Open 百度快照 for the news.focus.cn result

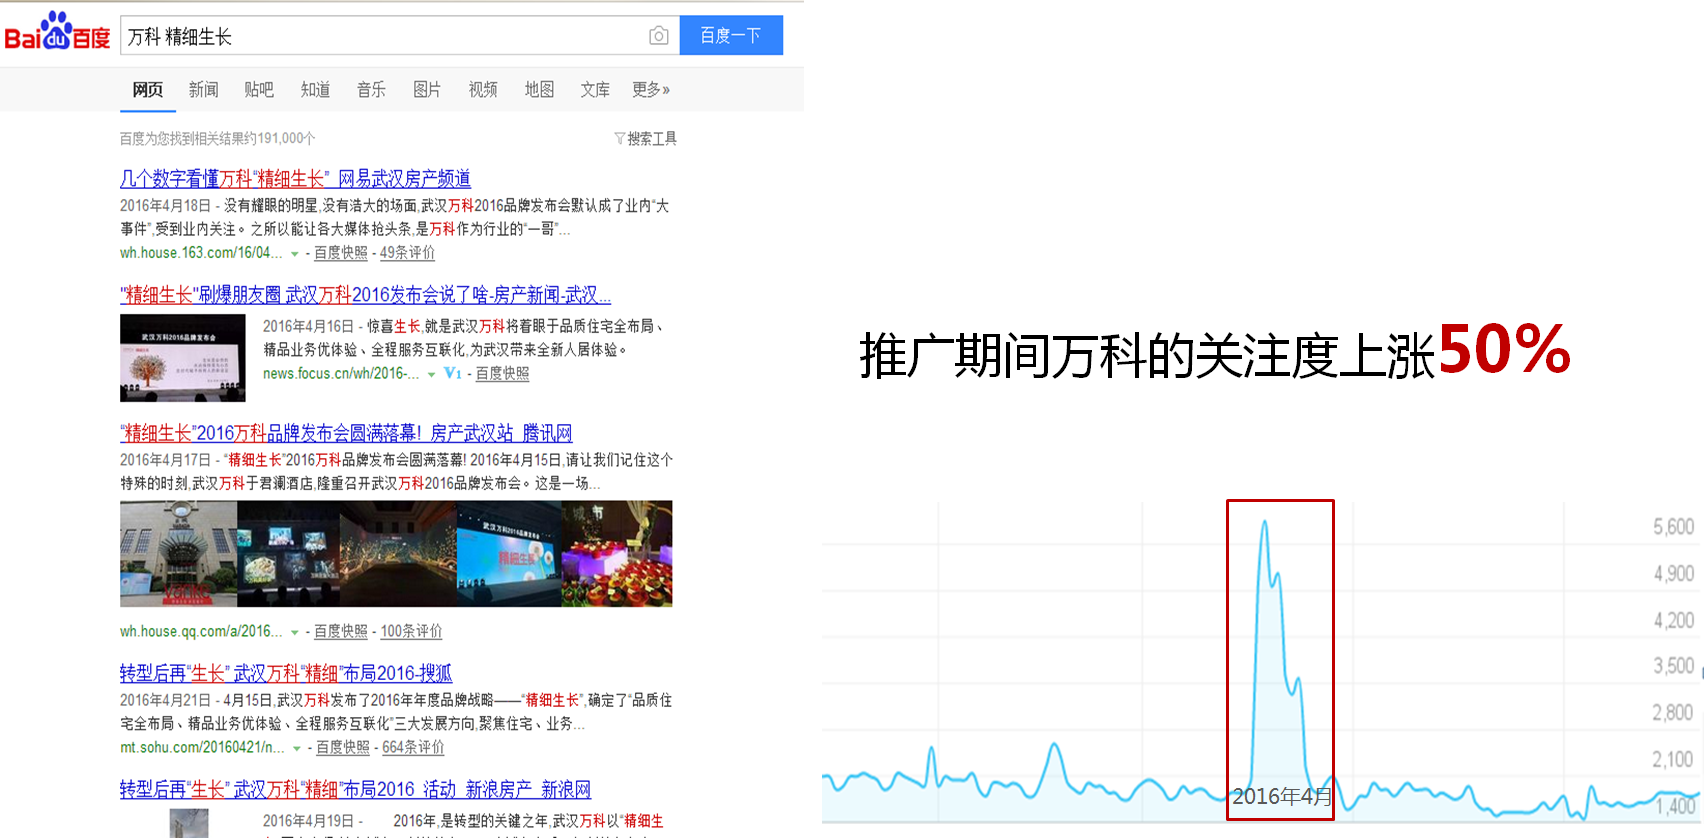pos(502,373)
